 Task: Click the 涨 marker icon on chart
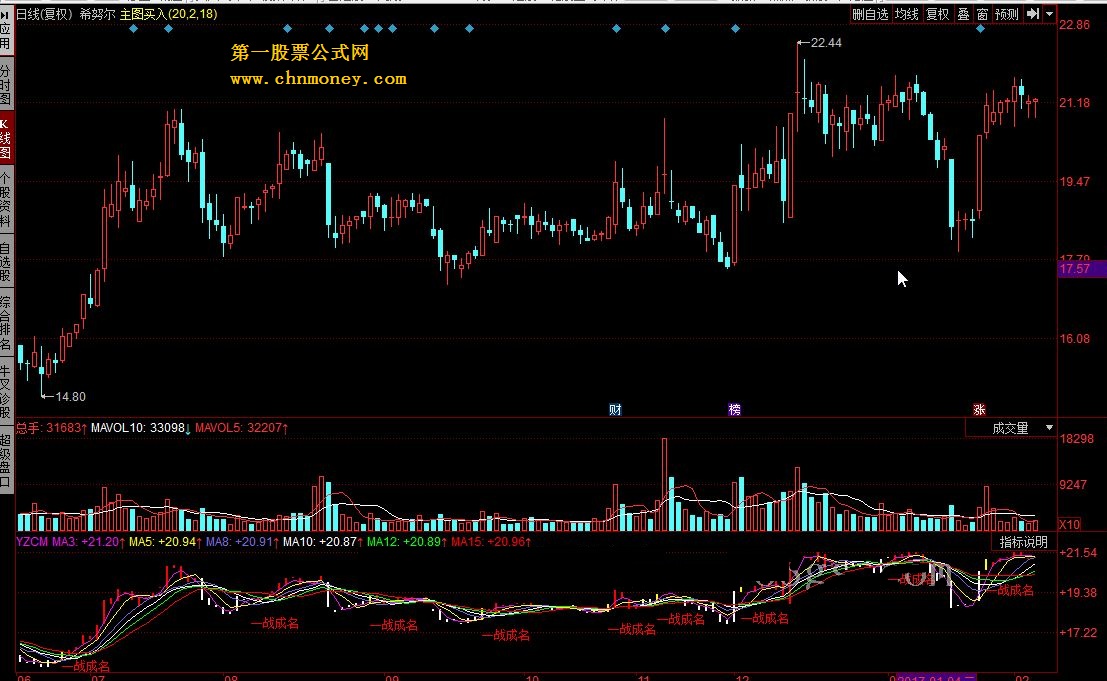(x=979, y=410)
